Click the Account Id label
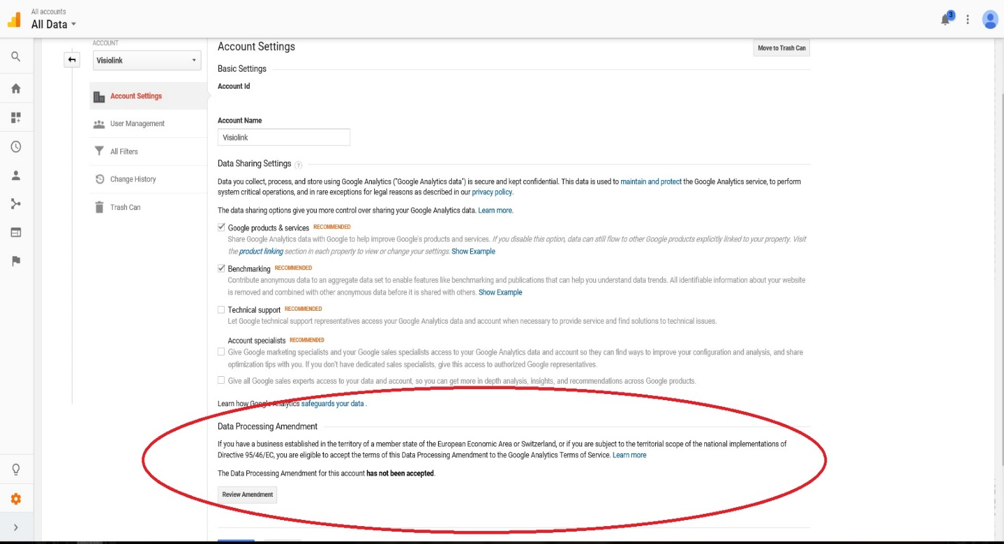 234,86
